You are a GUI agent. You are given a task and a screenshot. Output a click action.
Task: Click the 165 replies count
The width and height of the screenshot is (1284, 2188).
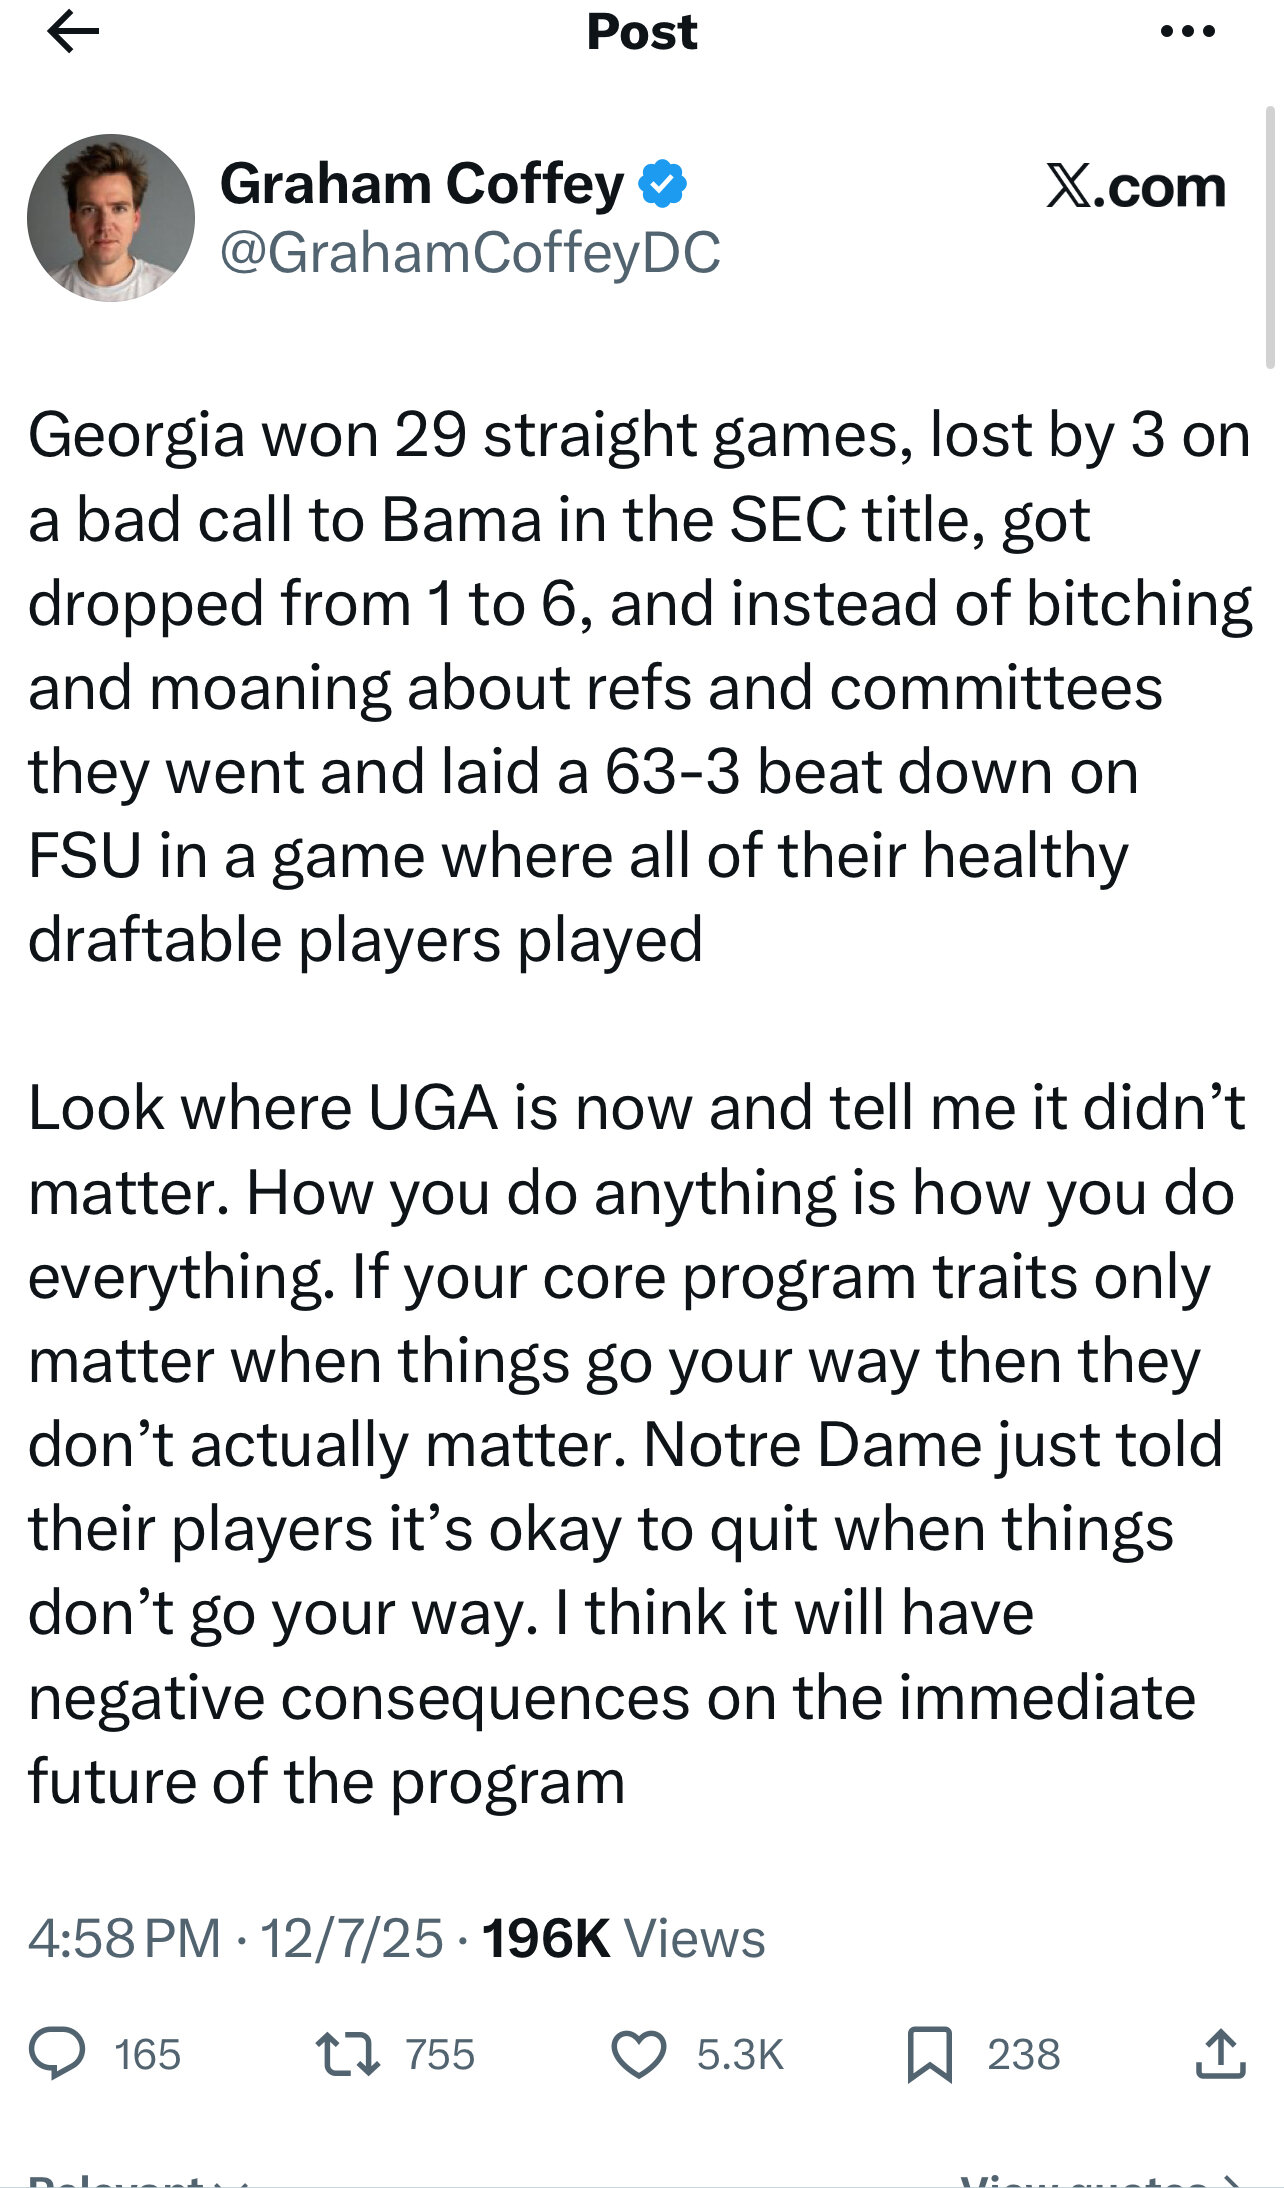pos(147,2055)
